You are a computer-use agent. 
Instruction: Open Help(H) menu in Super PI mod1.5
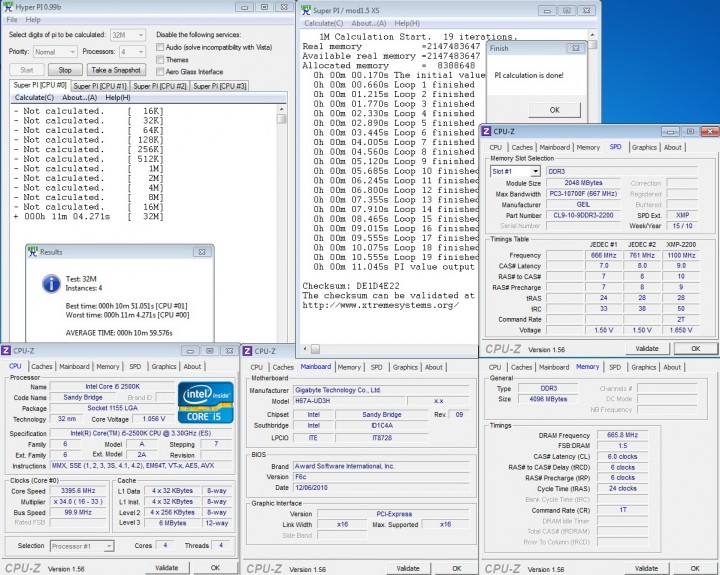pos(407,23)
